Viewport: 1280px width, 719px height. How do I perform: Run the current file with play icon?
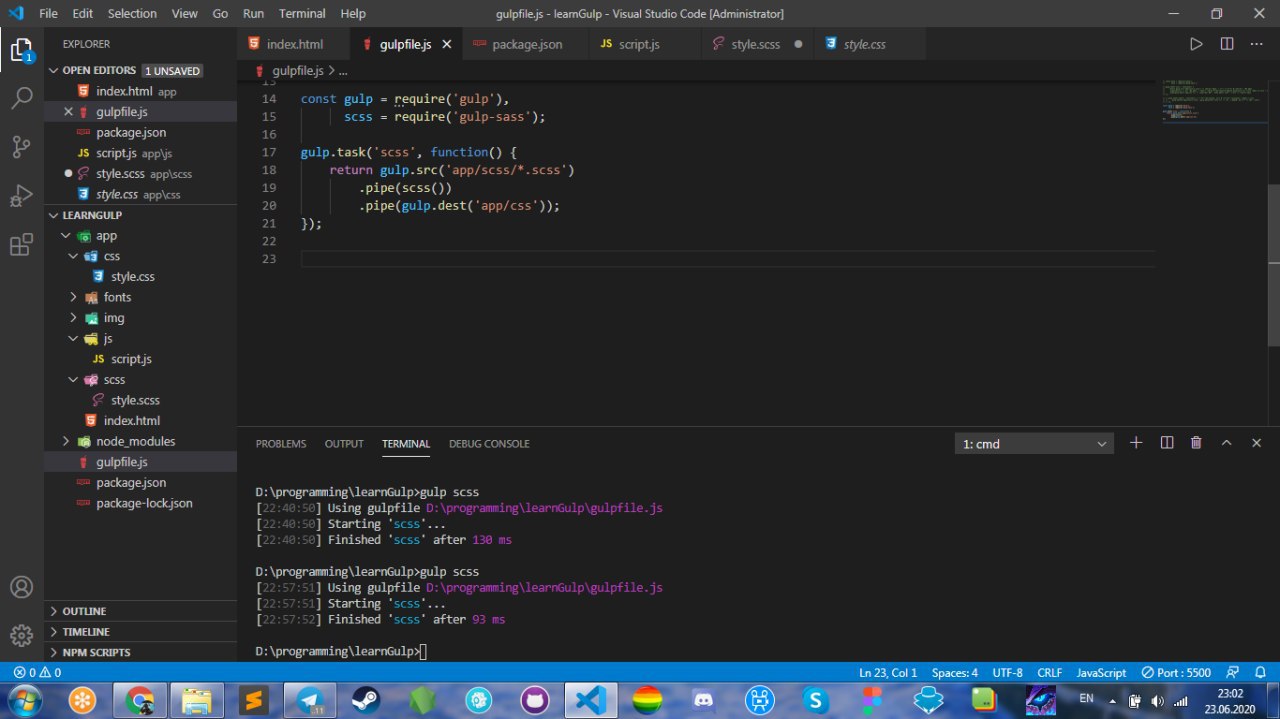click(1196, 44)
